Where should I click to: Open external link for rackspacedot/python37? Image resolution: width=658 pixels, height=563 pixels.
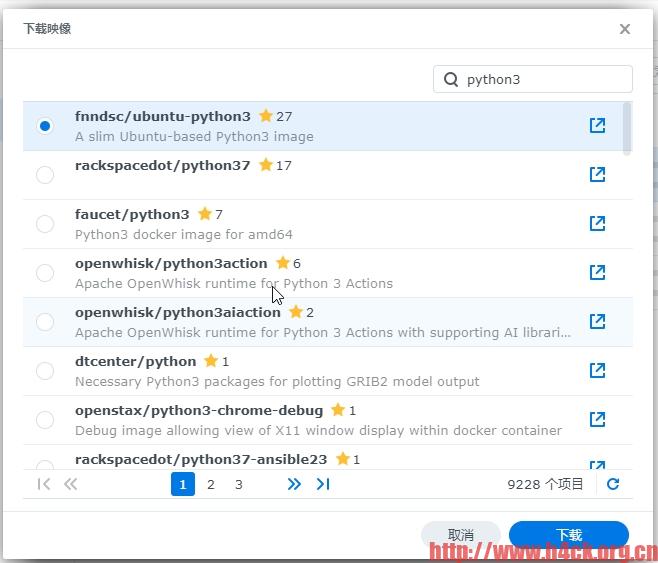(x=597, y=174)
